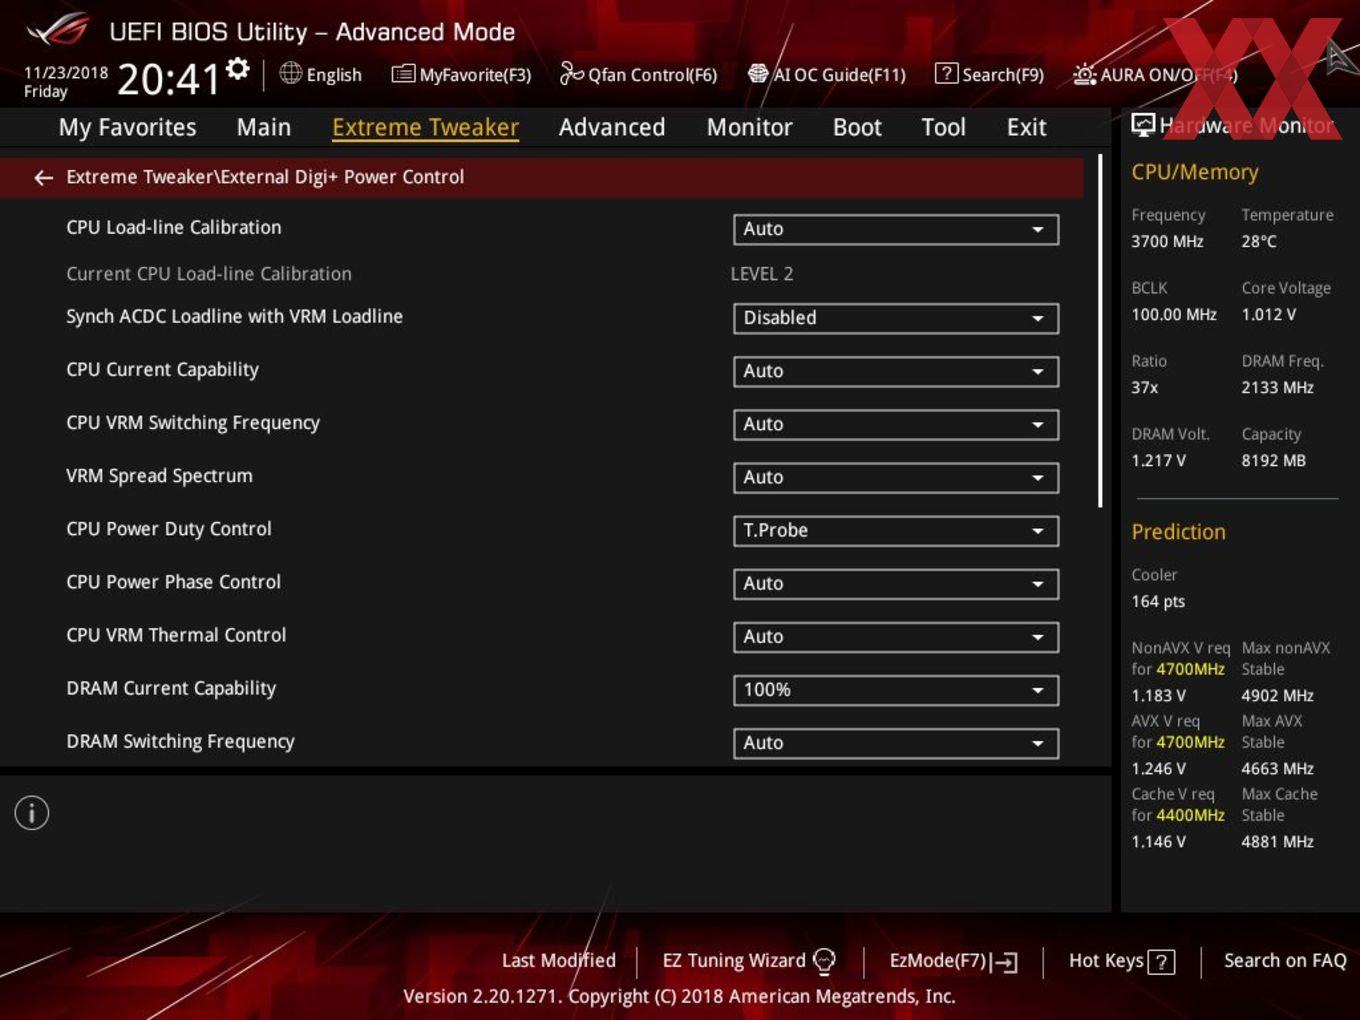
Task: Open Search(F9) tool
Action: click(989, 74)
